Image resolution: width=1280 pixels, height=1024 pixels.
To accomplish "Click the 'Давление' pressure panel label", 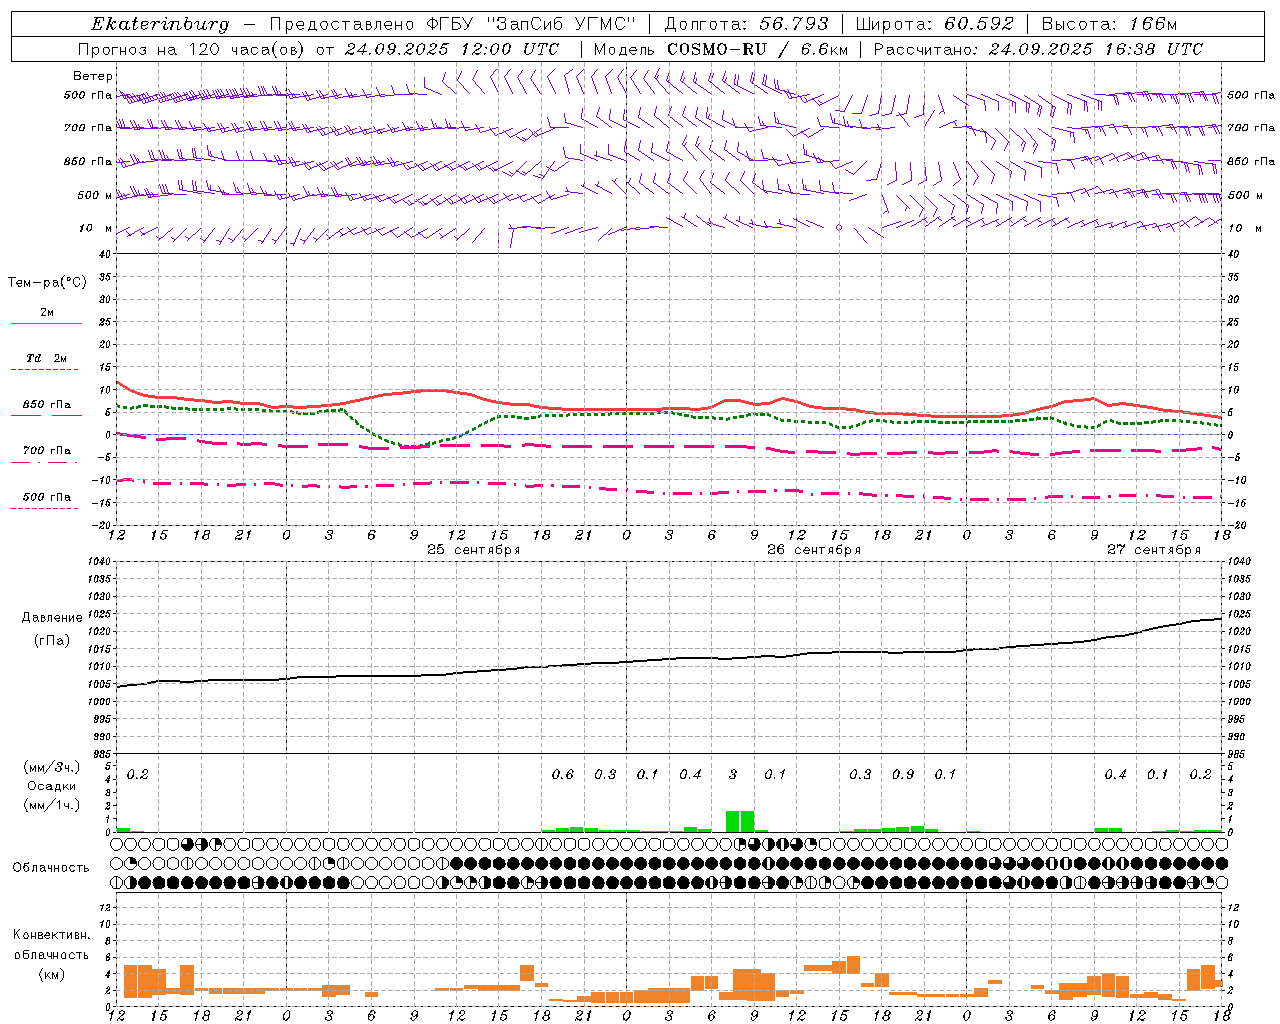I will pyautogui.click(x=52, y=618).
